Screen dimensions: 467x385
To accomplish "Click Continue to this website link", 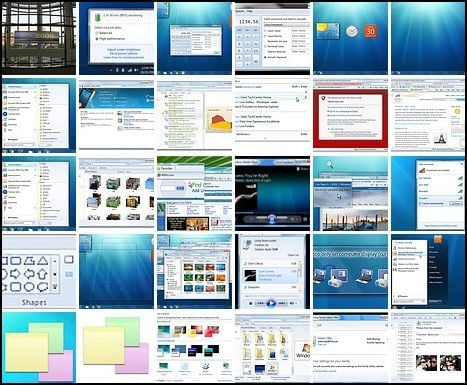I will click(345, 116).
